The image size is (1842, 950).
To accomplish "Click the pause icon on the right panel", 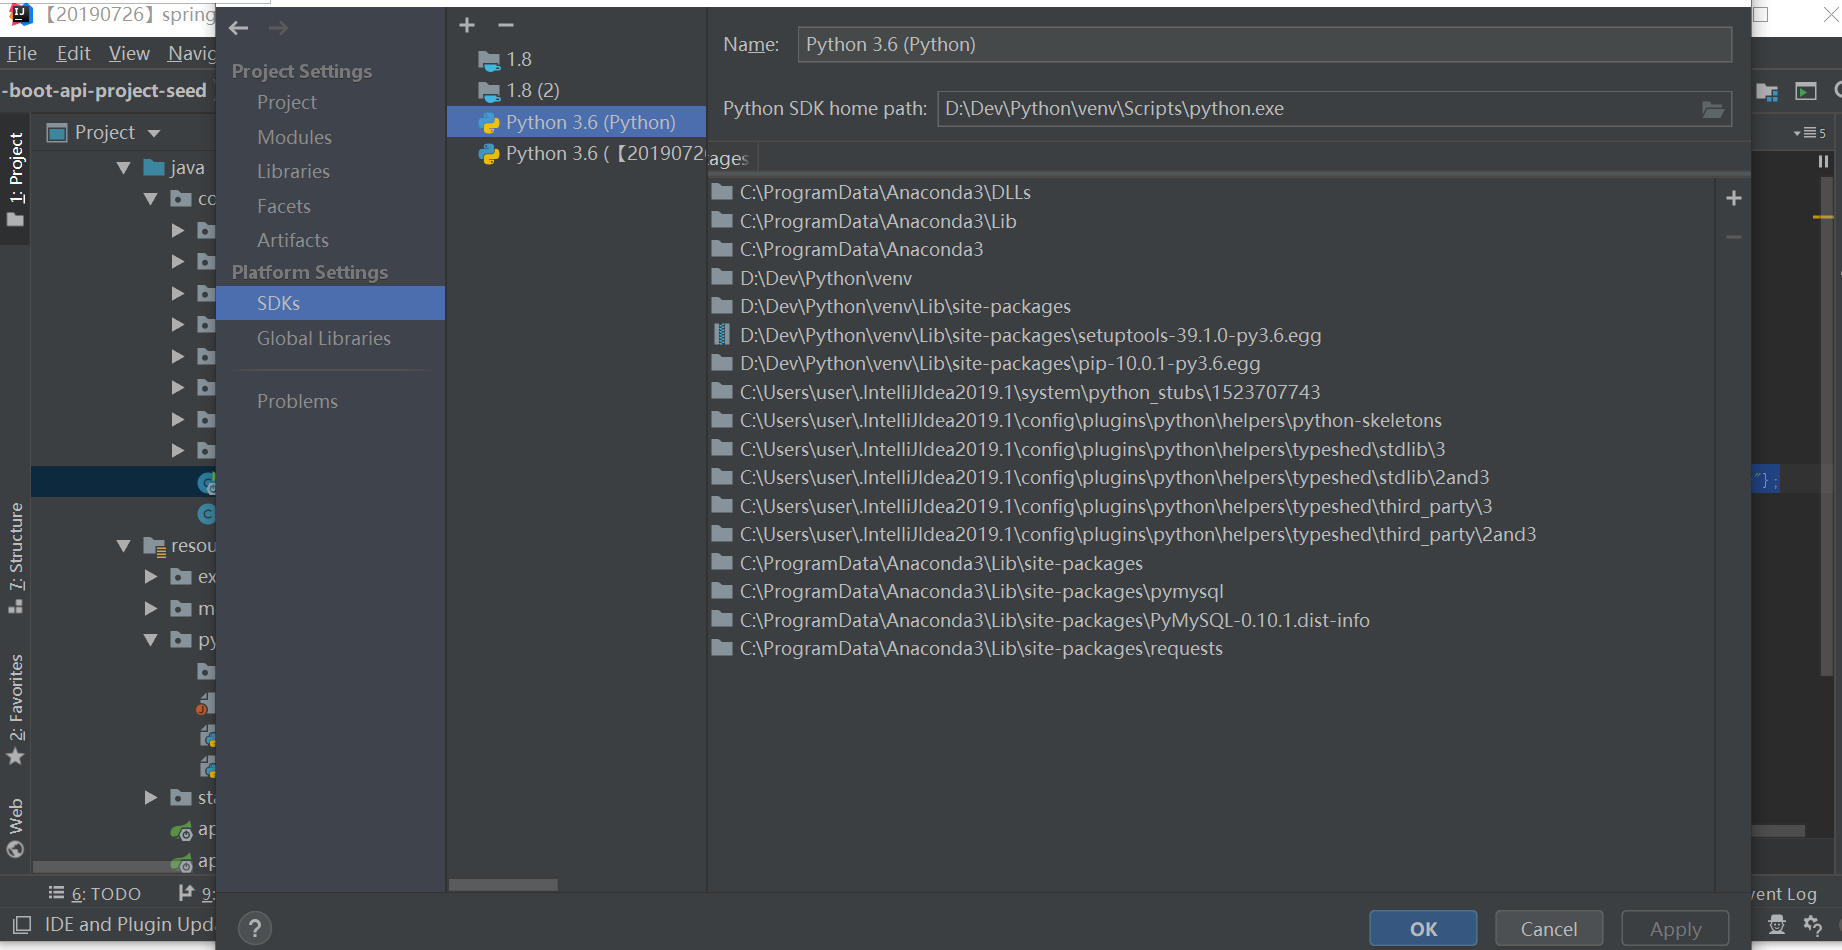I will [1822, 161].
